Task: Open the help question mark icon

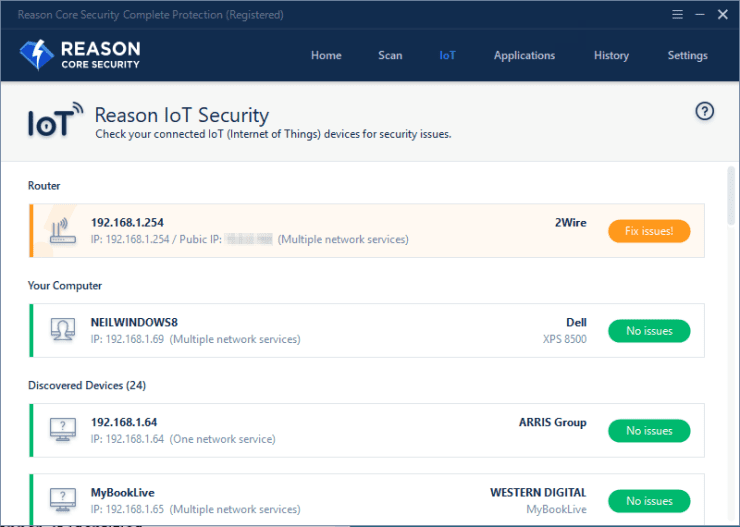Action: (x=704, y=111)
